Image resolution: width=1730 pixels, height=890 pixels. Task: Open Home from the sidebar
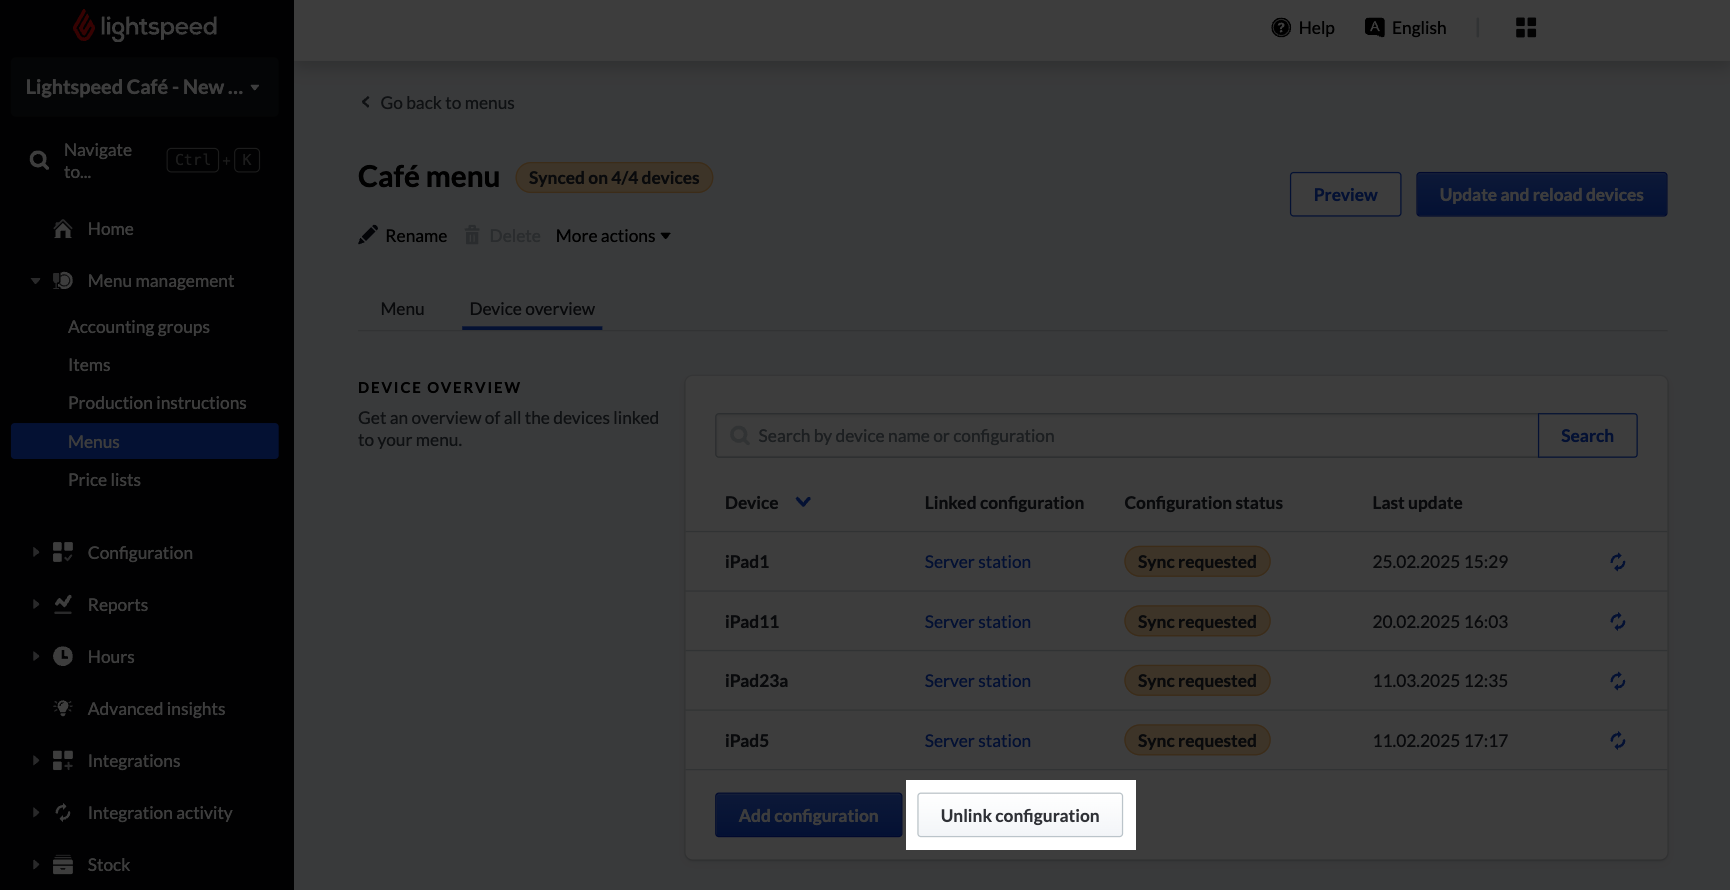click(x=110, y=229)
